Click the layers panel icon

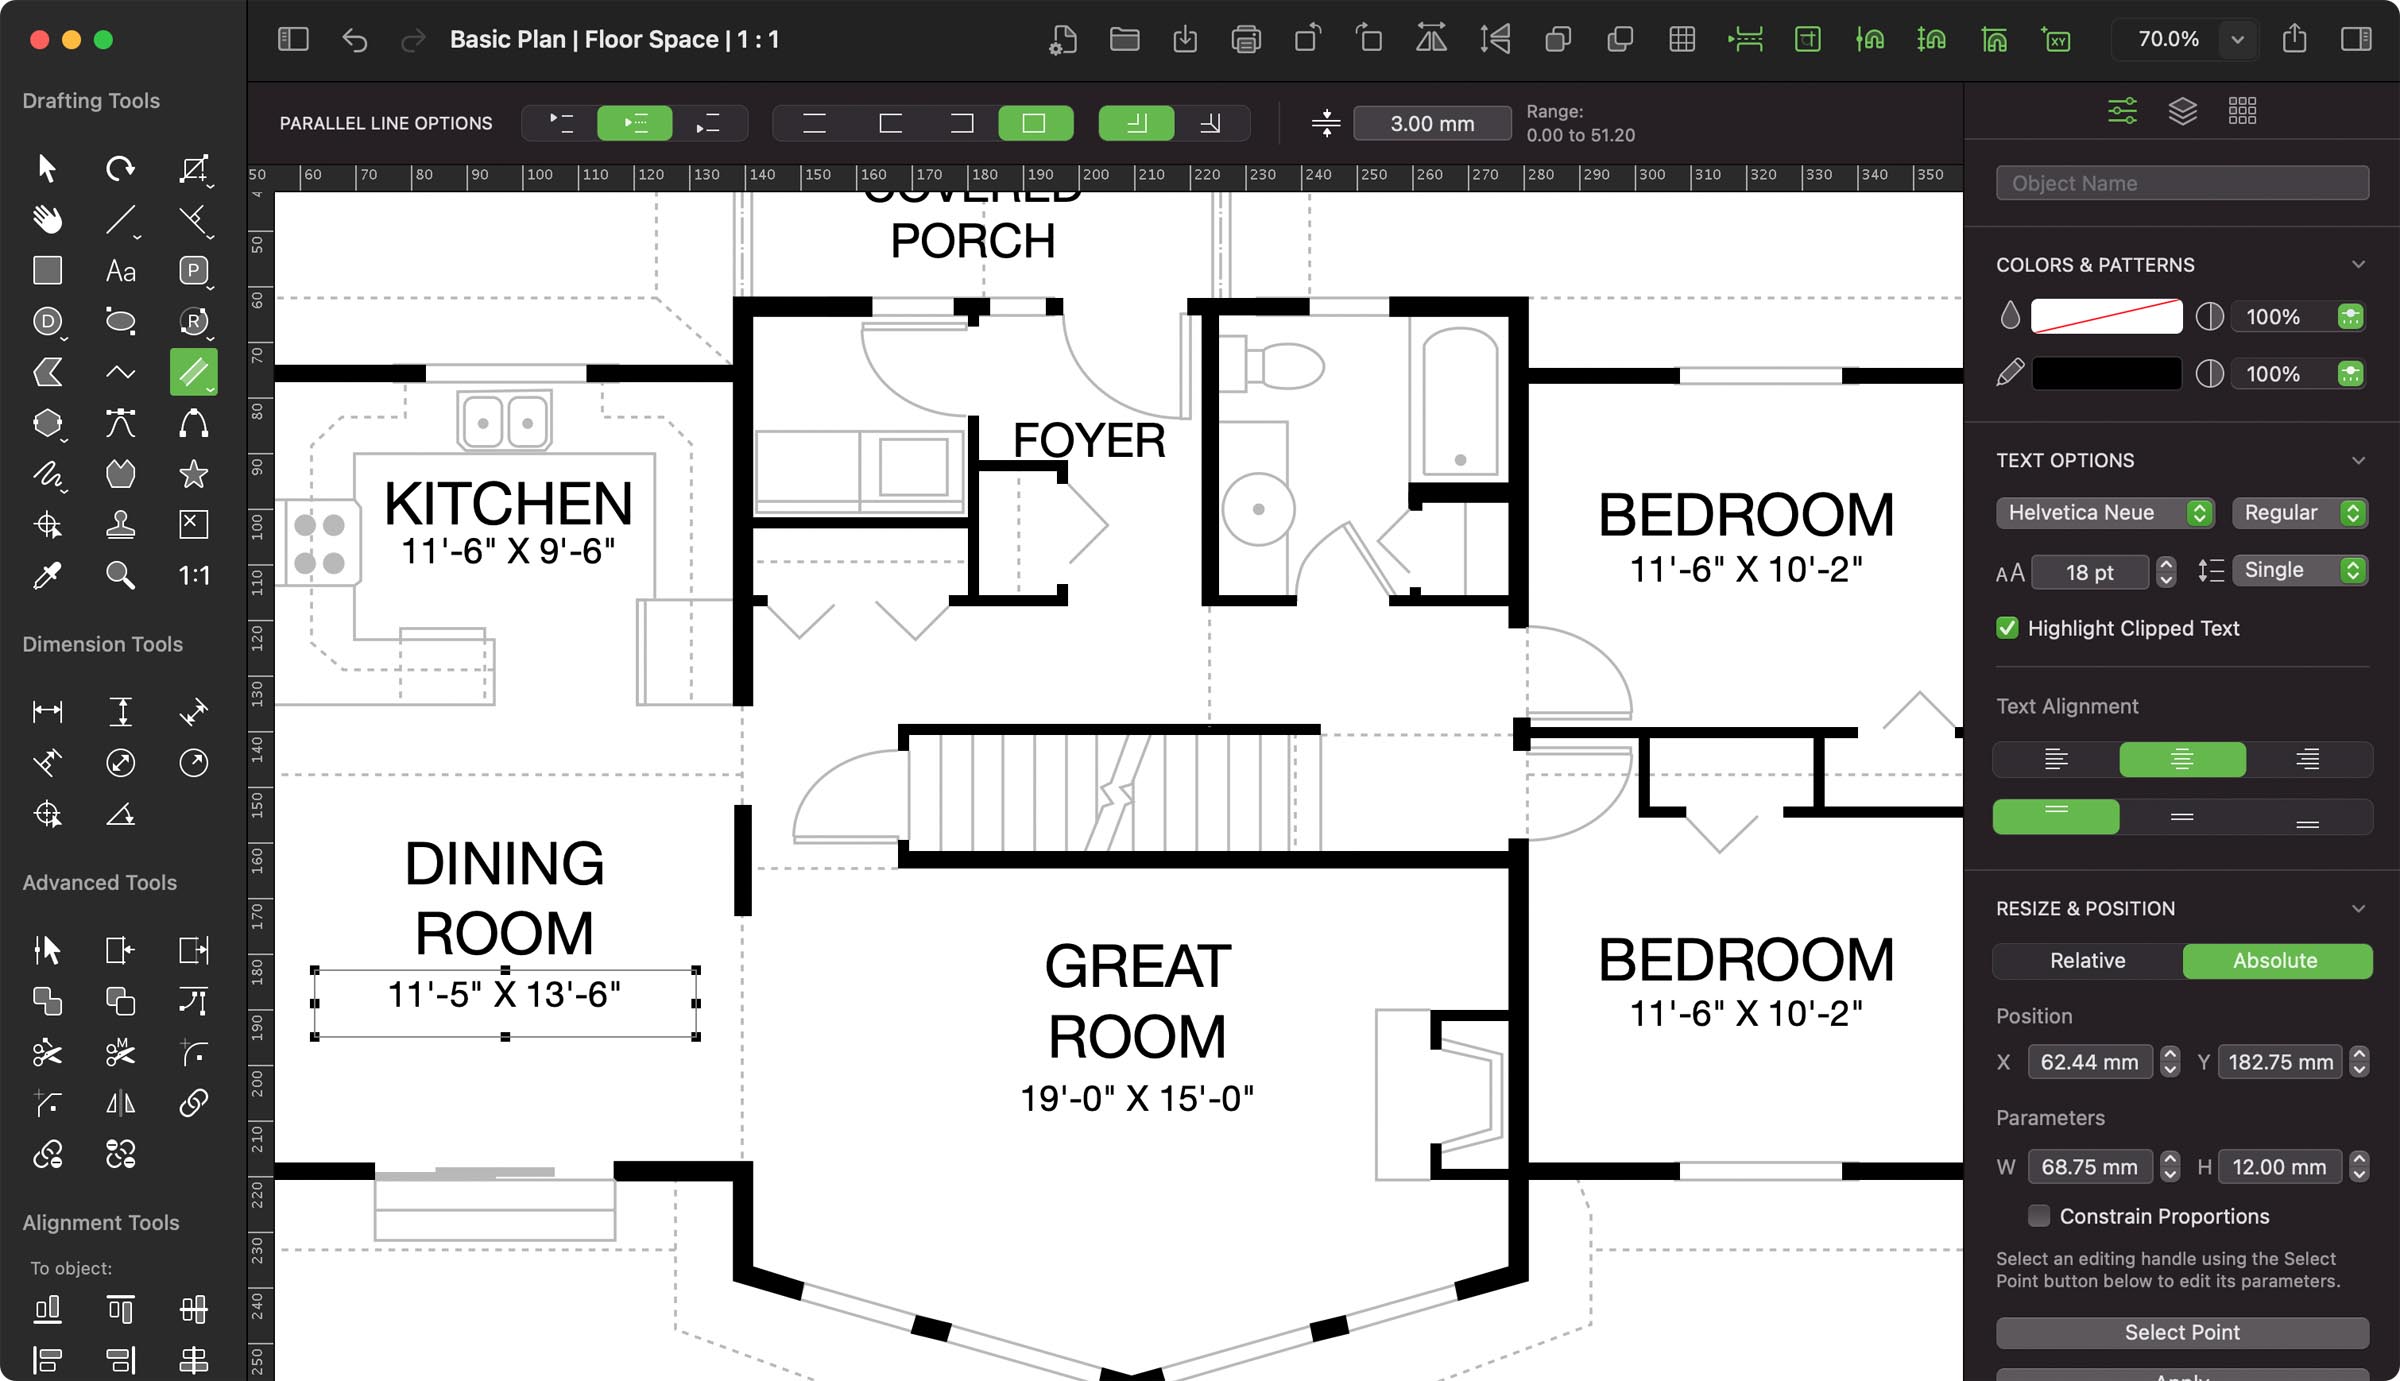pyautogui.click(x=2181, y=110)
